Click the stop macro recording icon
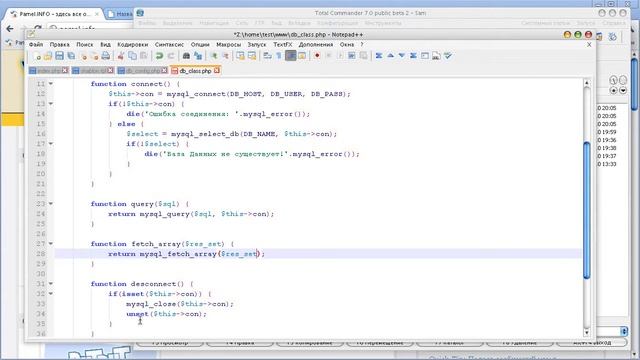Viewport: 640px width, 360px height. pos(329,56)
